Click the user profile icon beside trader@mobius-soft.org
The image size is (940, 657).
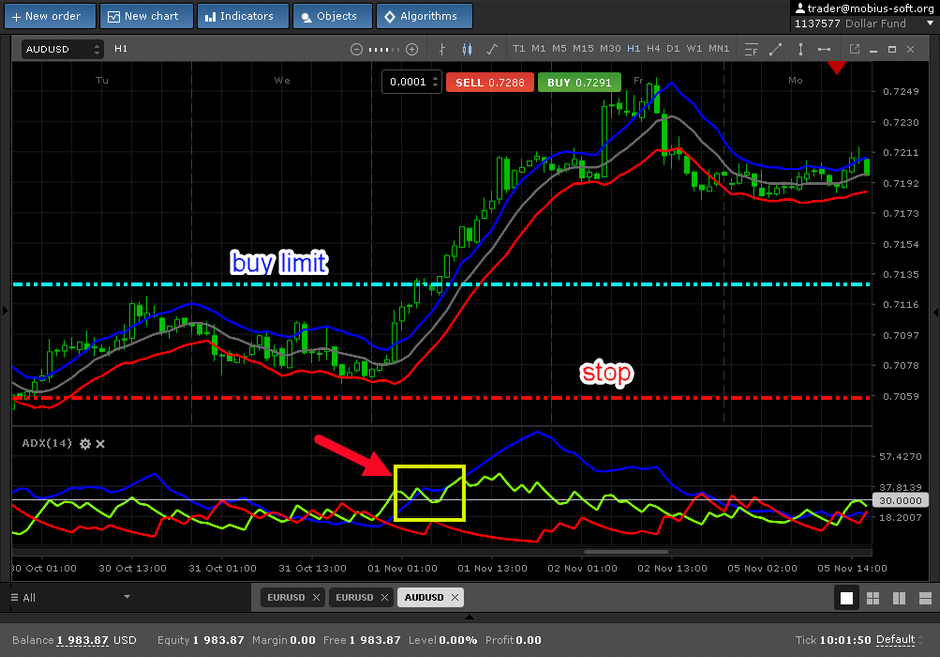tap(800, 8)
